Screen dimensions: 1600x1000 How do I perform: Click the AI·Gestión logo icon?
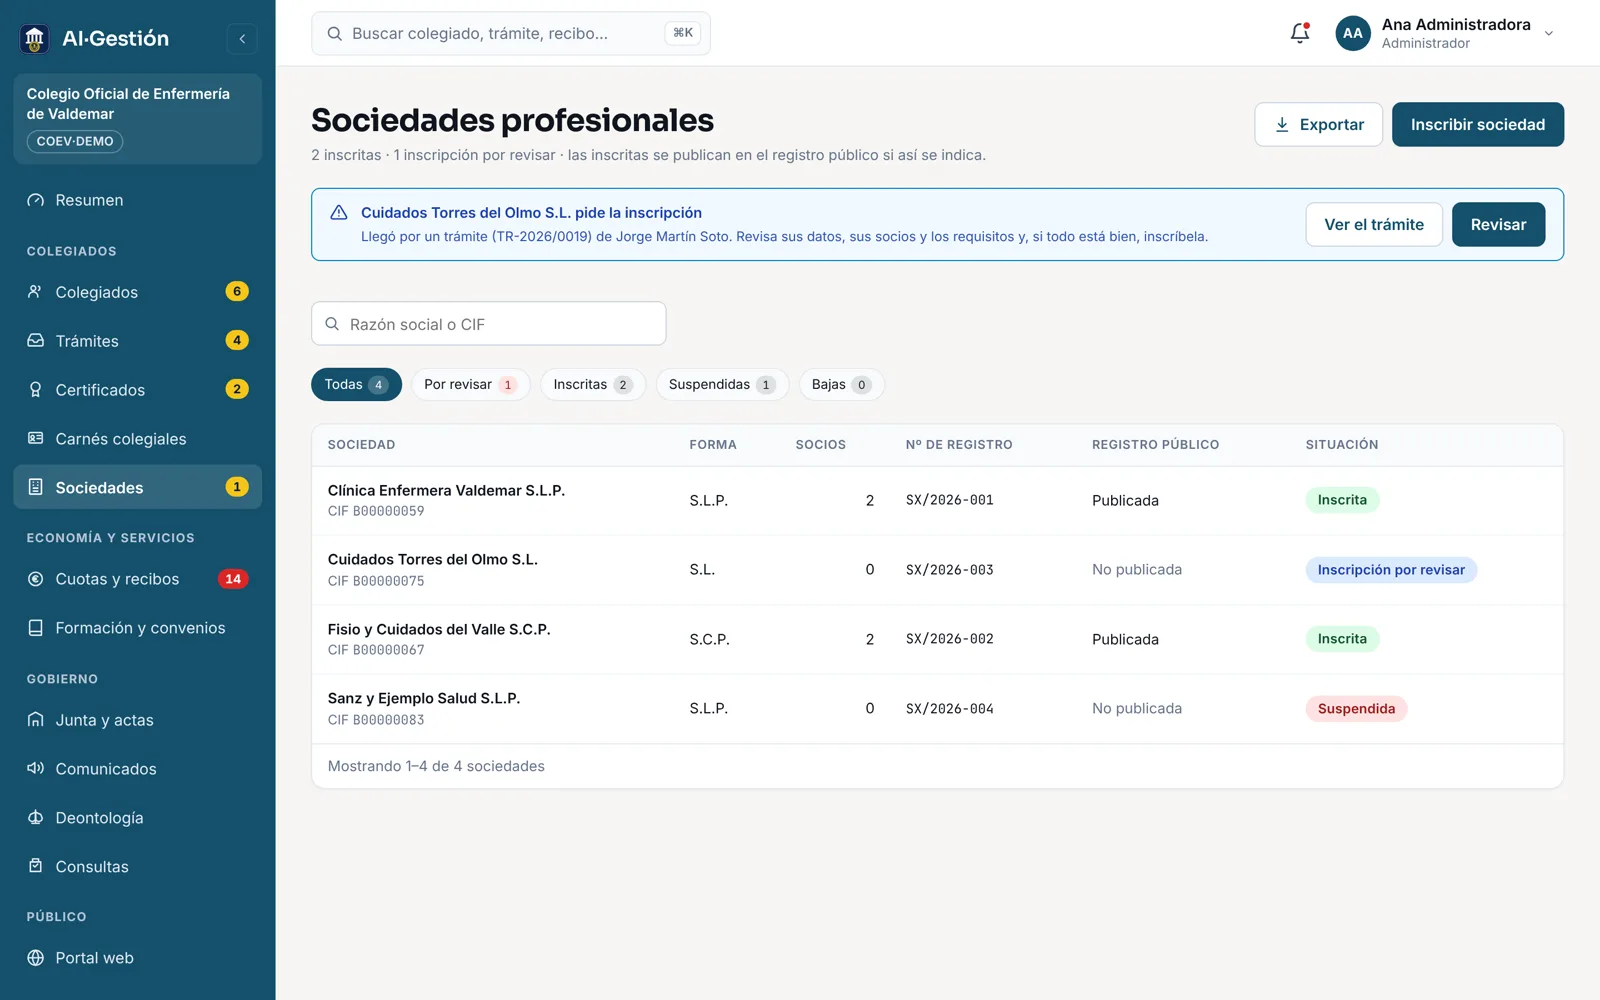pyautogui.click(x=35, y=39)
